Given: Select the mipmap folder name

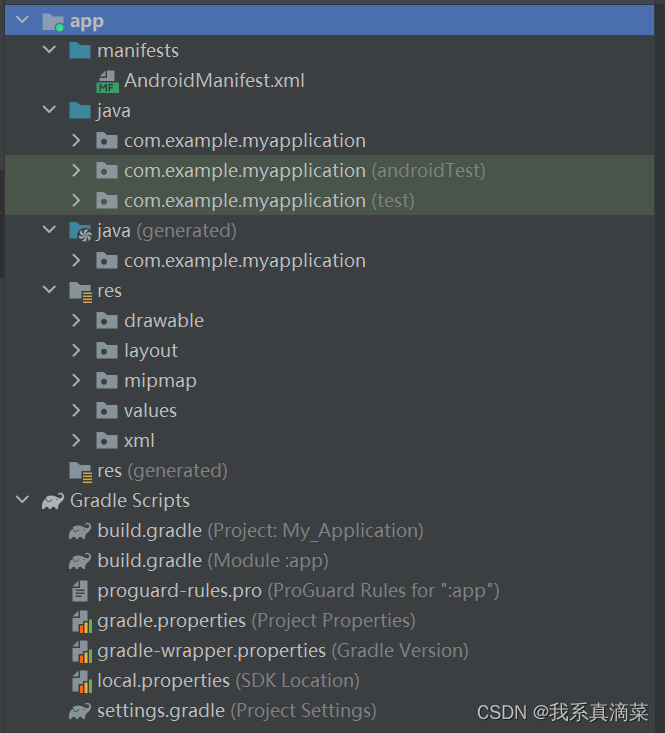Looking at the screenshot, I should tap(160, 381).
